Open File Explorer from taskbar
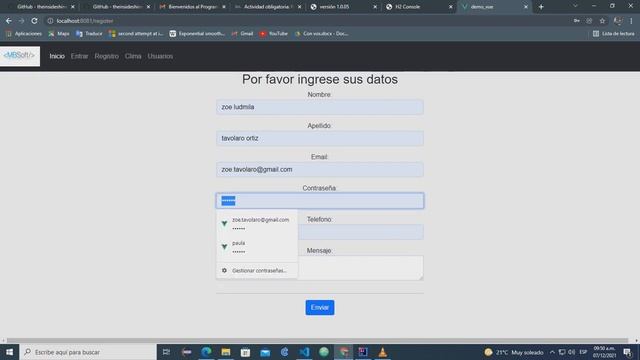Screen dimensions: 640x360 point(226,352)
